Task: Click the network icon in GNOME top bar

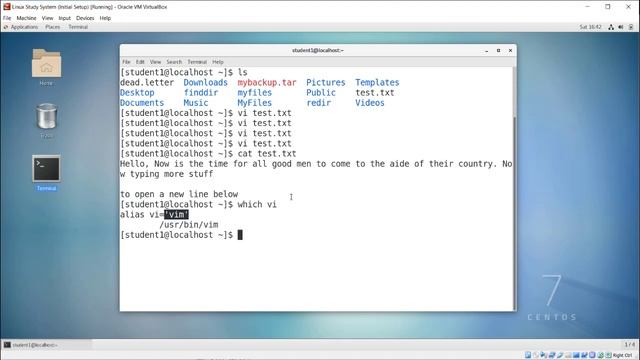Action: click(611, 27)
